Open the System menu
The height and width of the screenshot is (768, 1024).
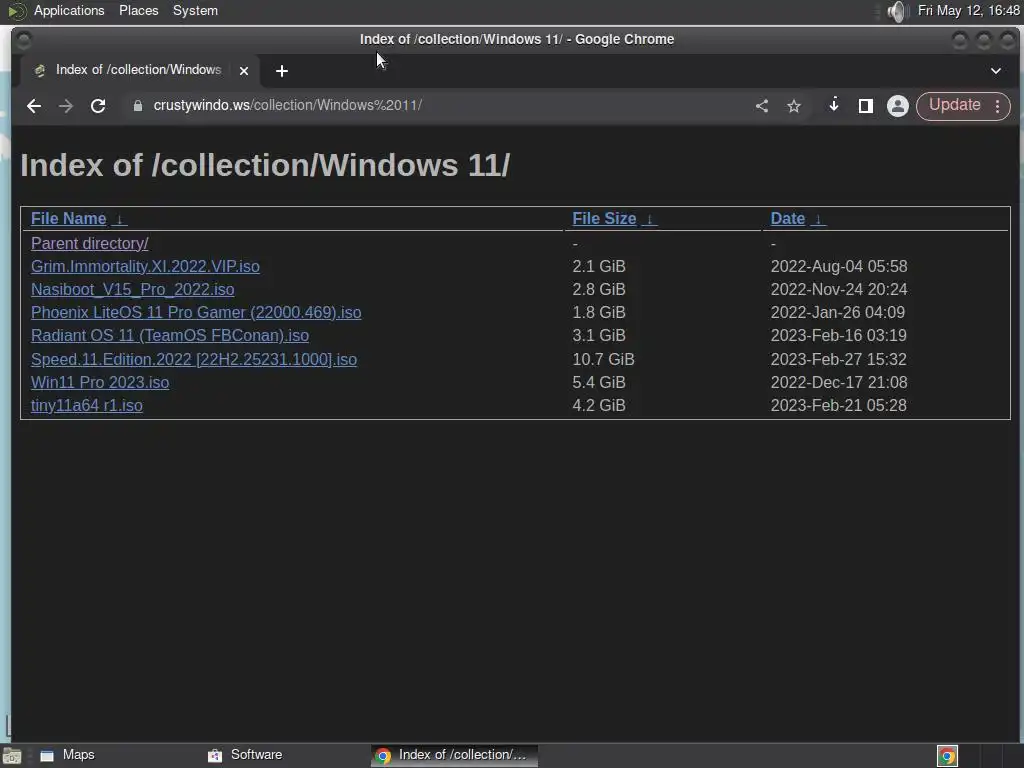click(x=195, y=10)
